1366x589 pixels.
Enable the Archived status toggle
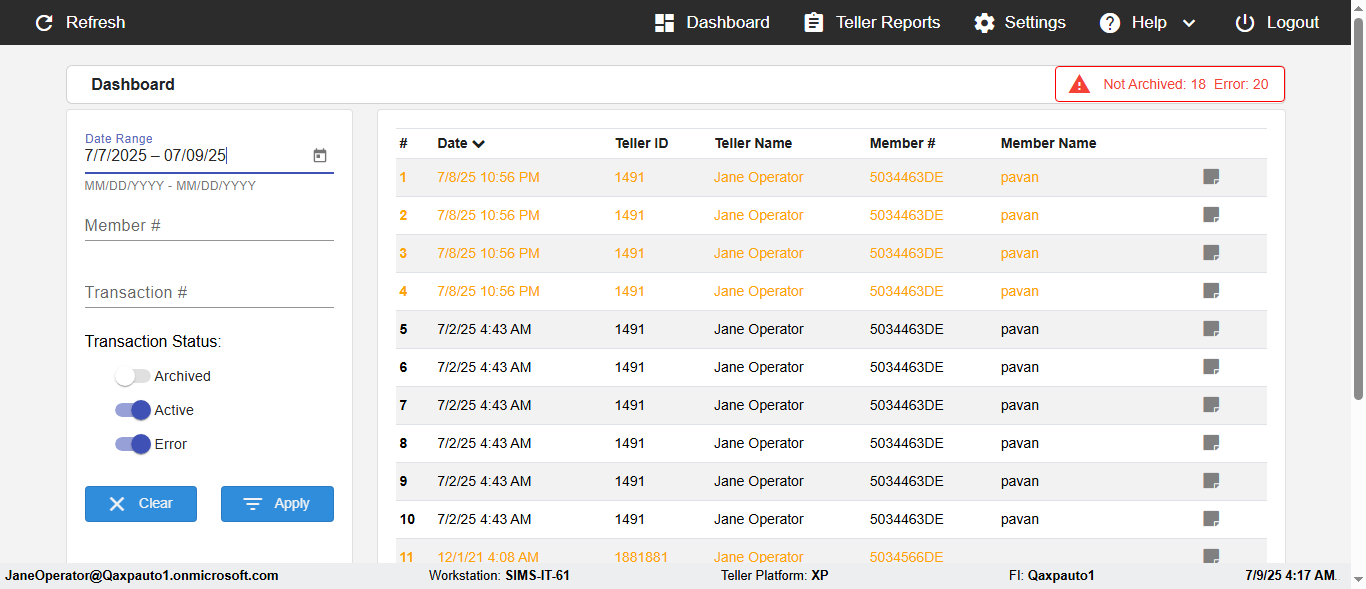click(133, 376)
